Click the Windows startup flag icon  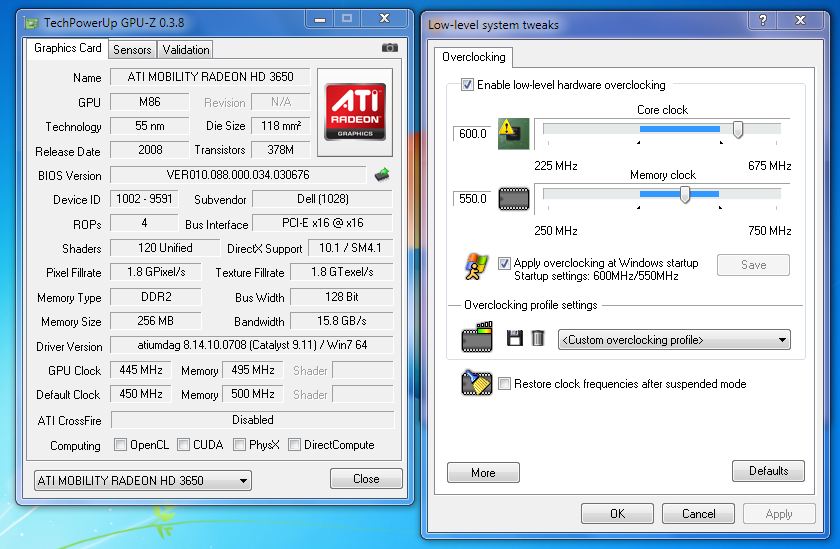(x=477, y=266)
